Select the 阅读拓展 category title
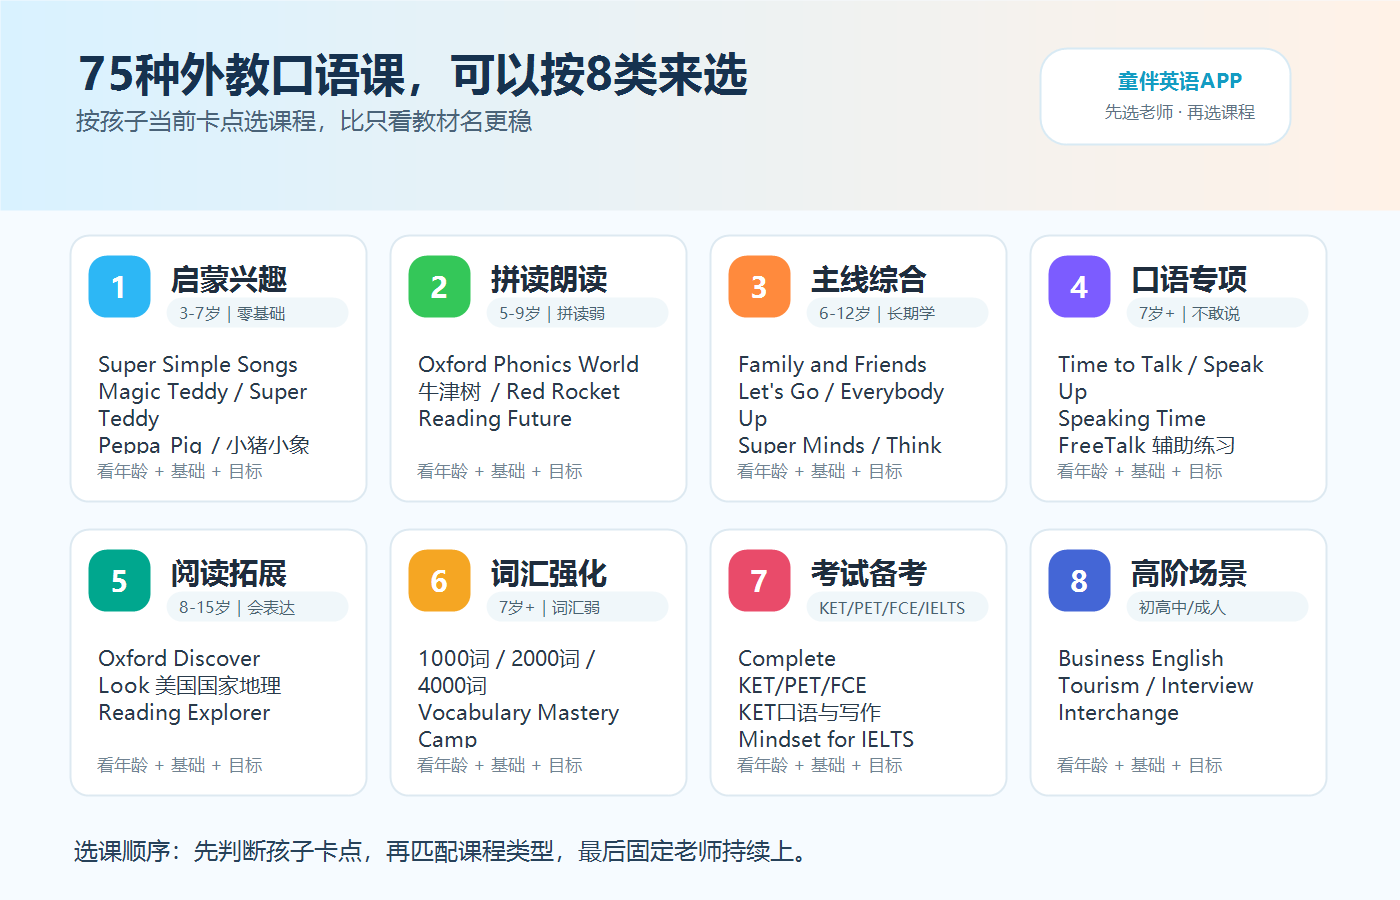 pyautogui.click(x=229, y=573)
